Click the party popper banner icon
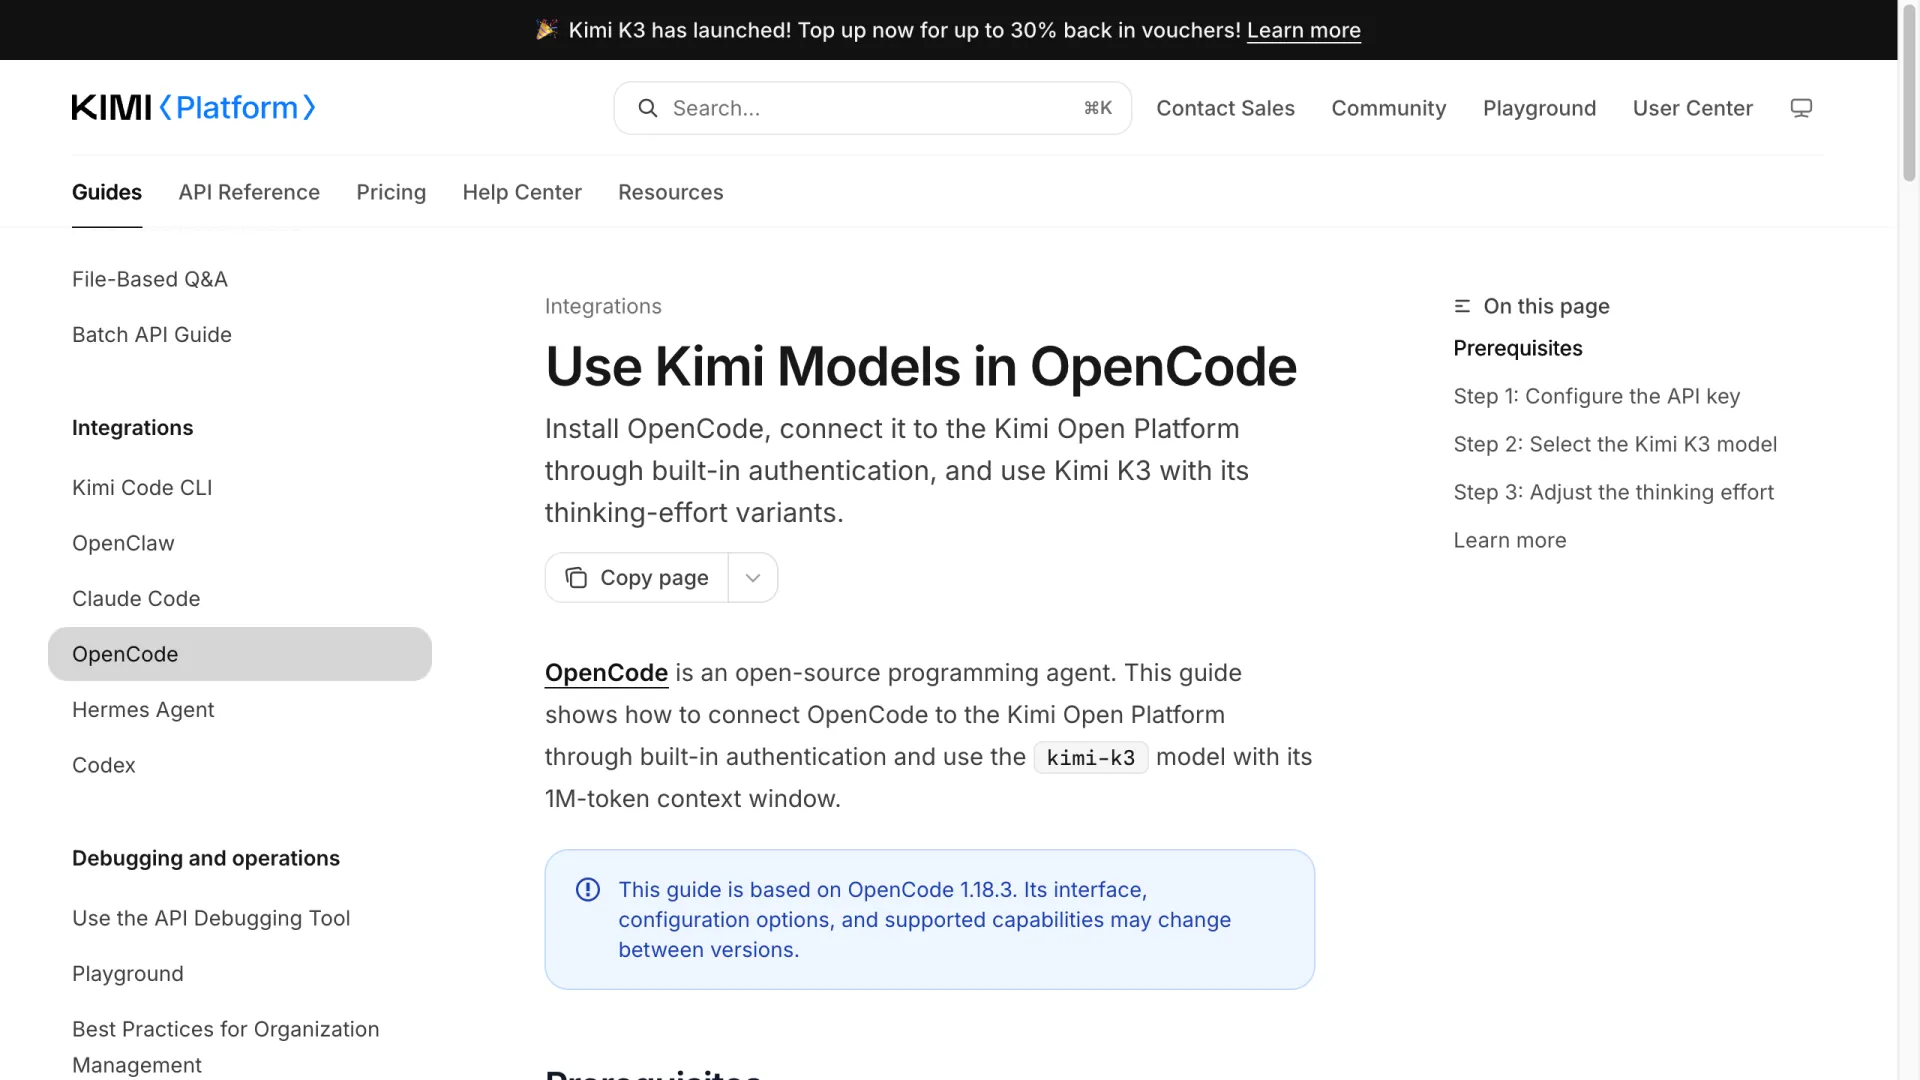The height and width of the screenshot is (1080, 1920). point(546,30)
